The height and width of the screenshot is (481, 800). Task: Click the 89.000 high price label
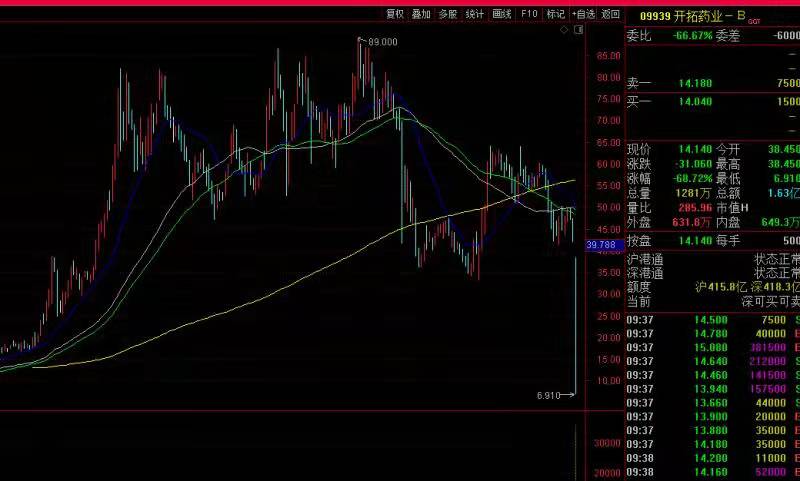tap(382, 42)
